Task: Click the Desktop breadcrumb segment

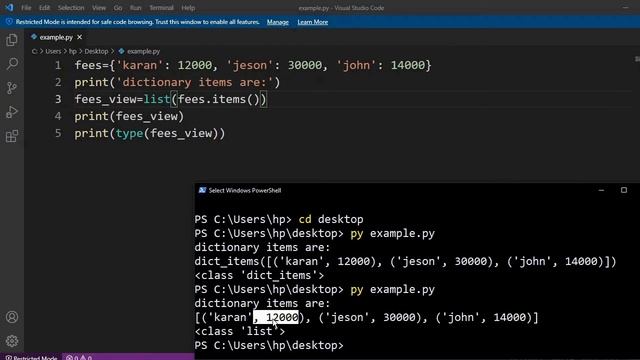Action: pos(96,51)
